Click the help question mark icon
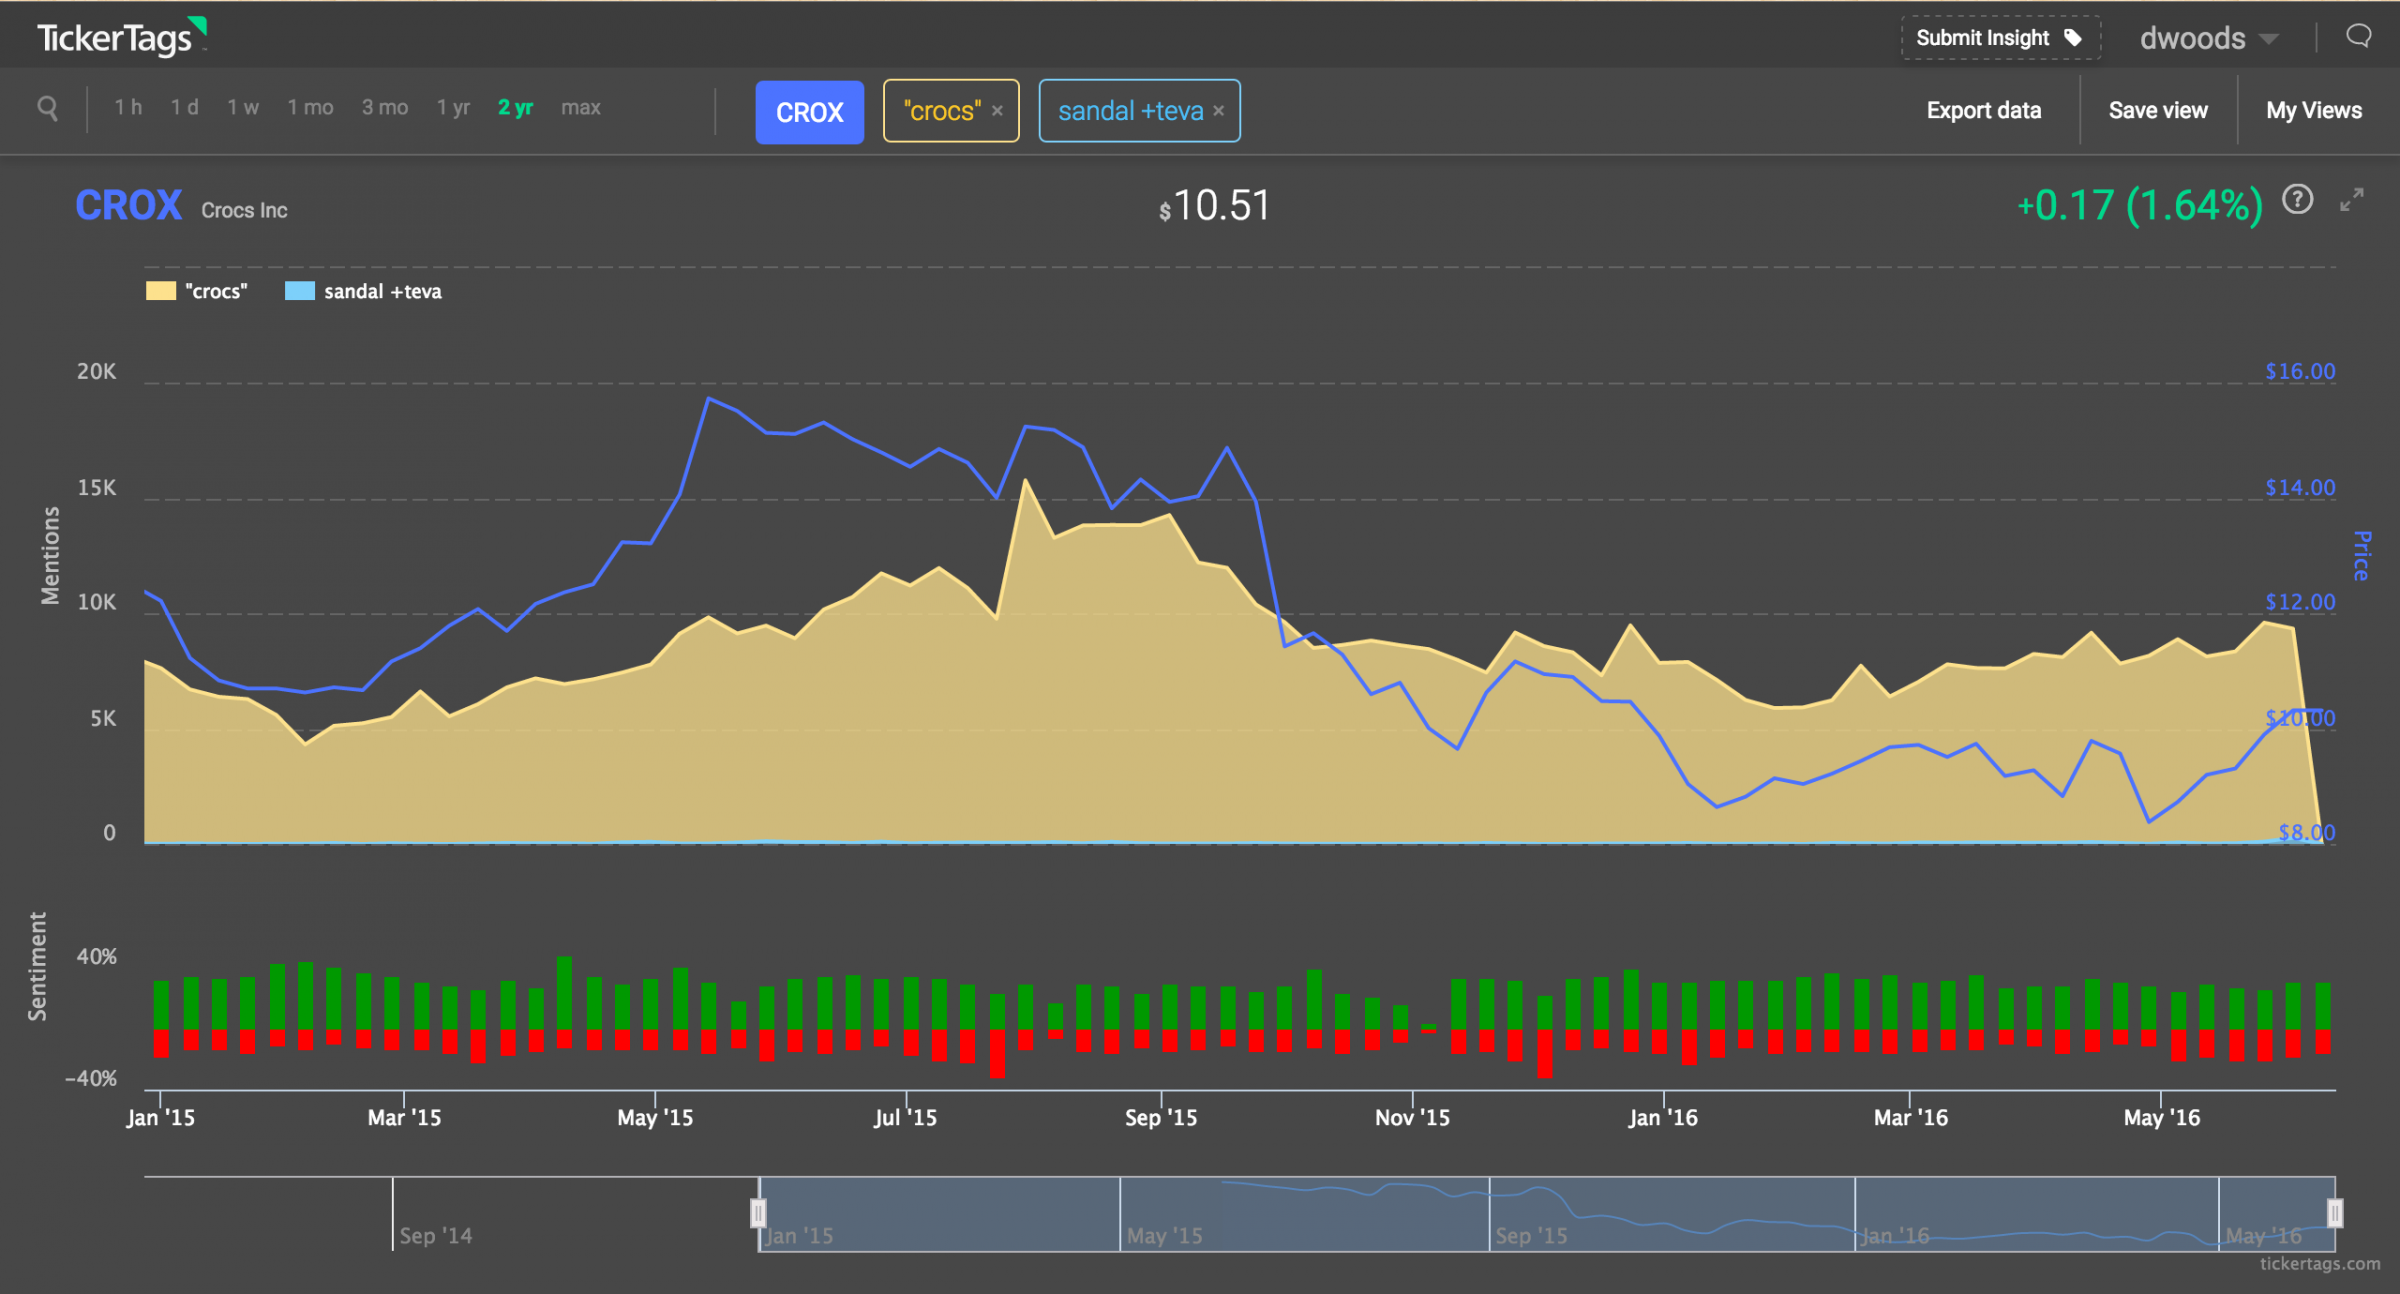The width and height of the screenshot is (2400, 1294). tap(2297, 200)
